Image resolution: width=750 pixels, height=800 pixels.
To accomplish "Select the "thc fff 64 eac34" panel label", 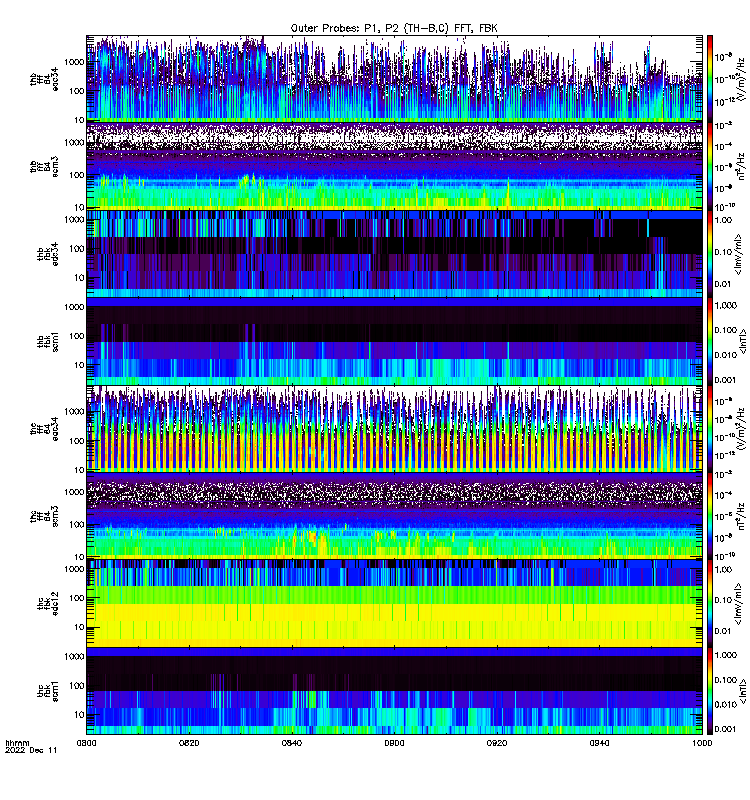I will [44, 429].
